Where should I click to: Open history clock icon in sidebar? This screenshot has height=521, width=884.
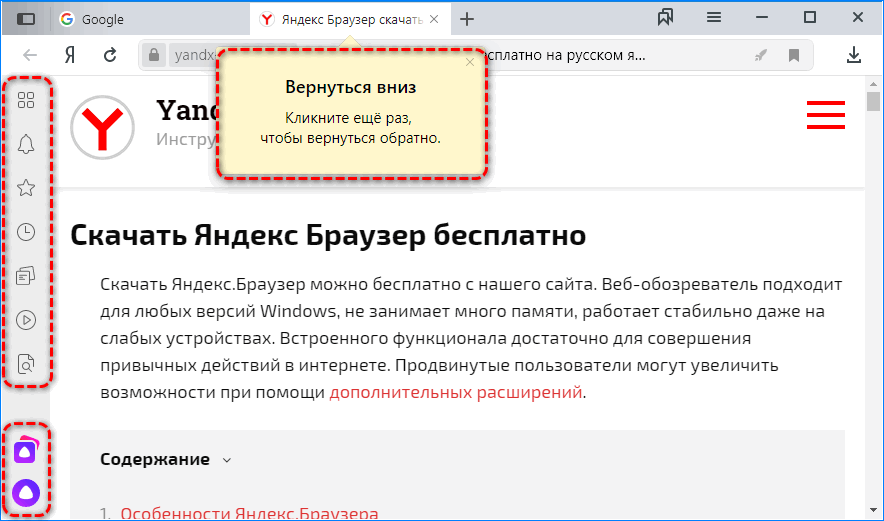[27, 232]
